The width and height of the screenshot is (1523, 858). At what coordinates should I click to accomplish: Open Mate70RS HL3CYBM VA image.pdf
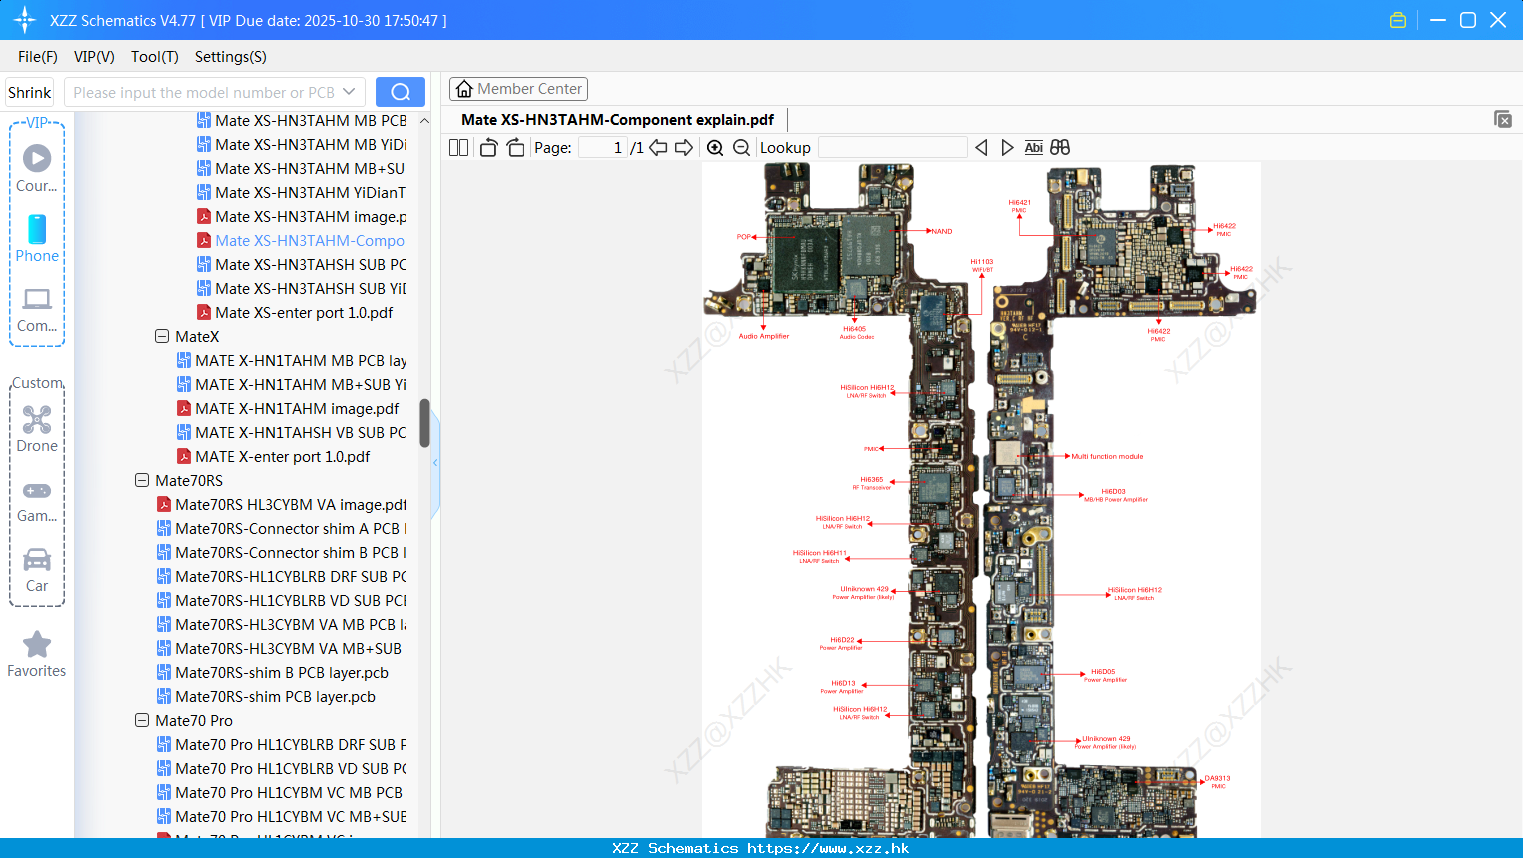[281, 505]
